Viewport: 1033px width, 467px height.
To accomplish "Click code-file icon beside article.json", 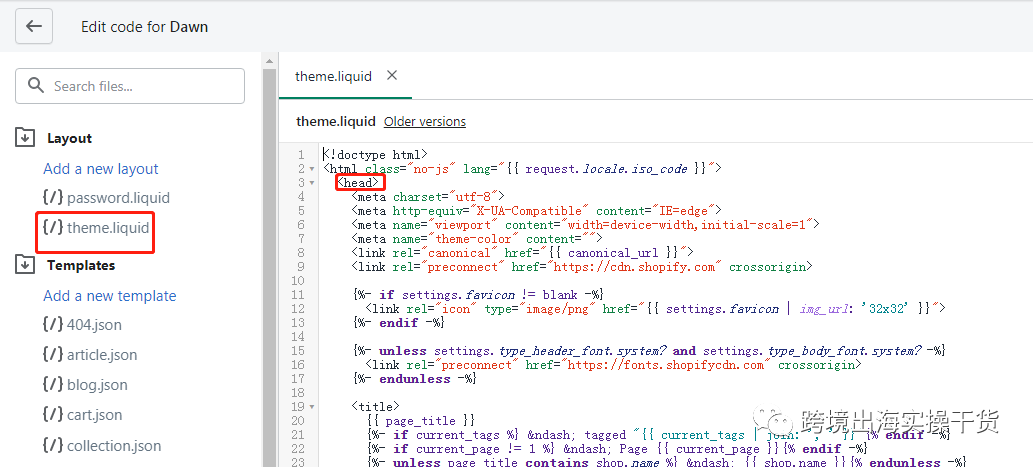I will 53,354.
